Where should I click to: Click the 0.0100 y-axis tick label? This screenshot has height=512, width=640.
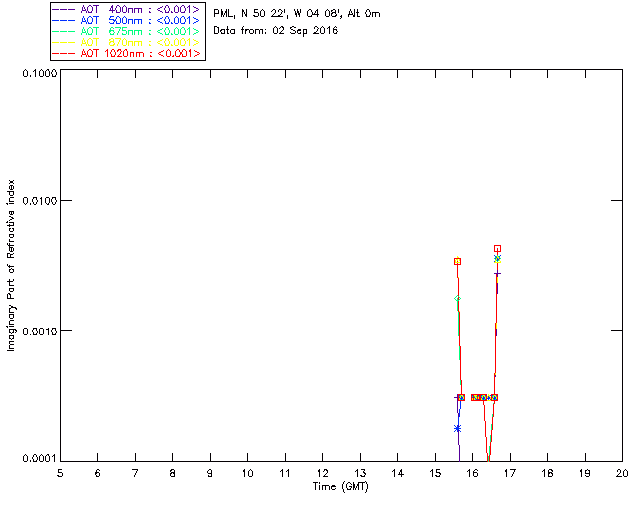[x=39, y=201]
